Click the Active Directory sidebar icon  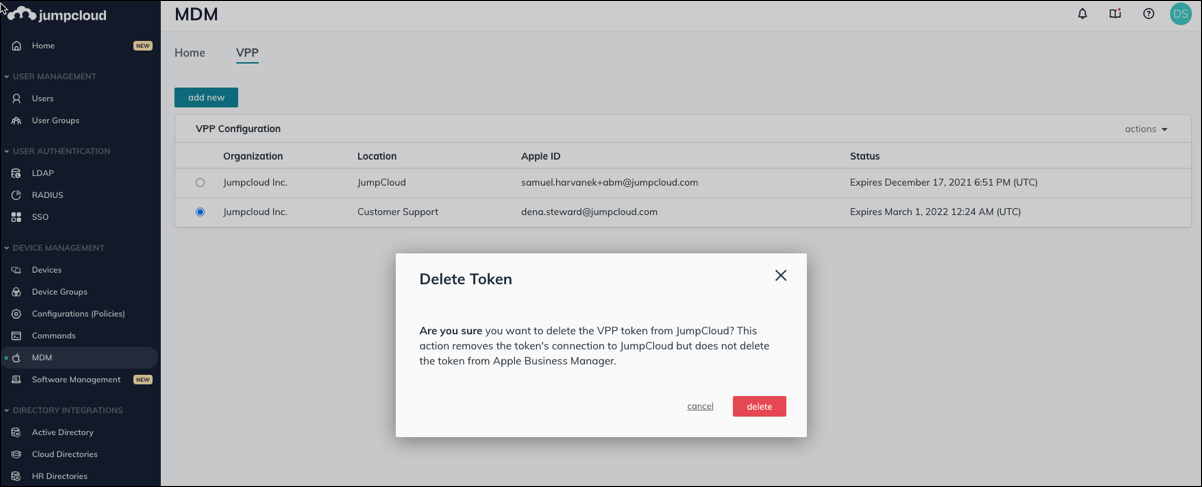16,433
